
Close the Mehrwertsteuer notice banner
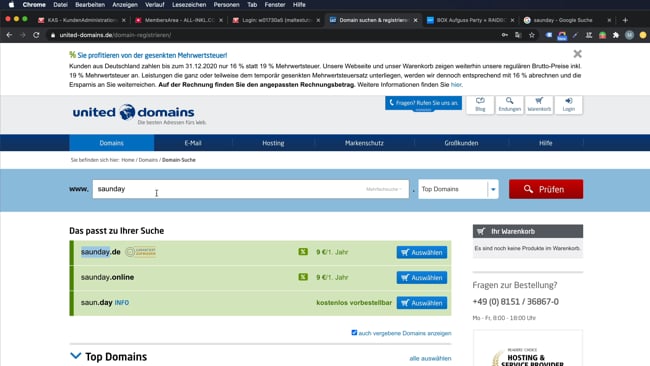[577, 54]
